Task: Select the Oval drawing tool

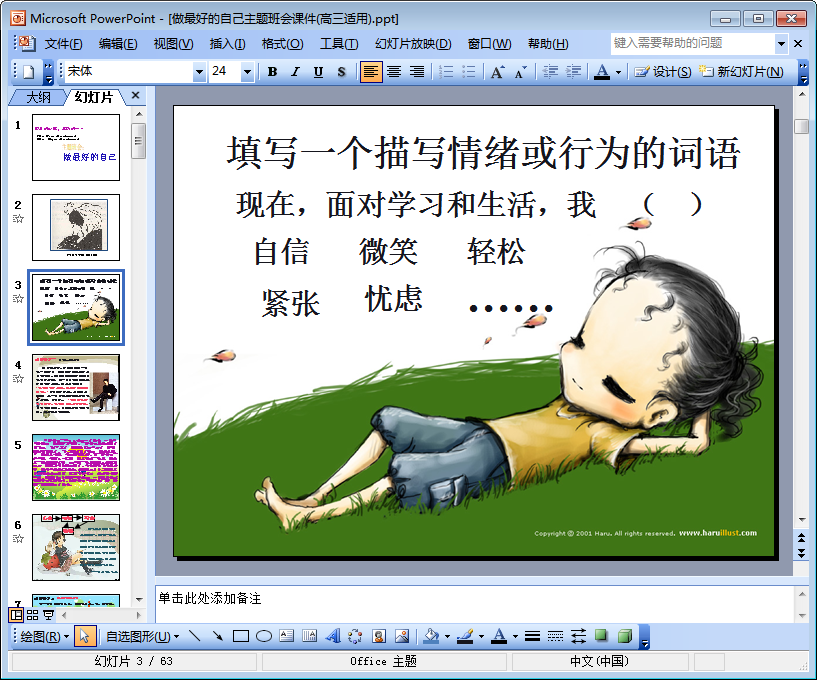Action: point(264,636)
